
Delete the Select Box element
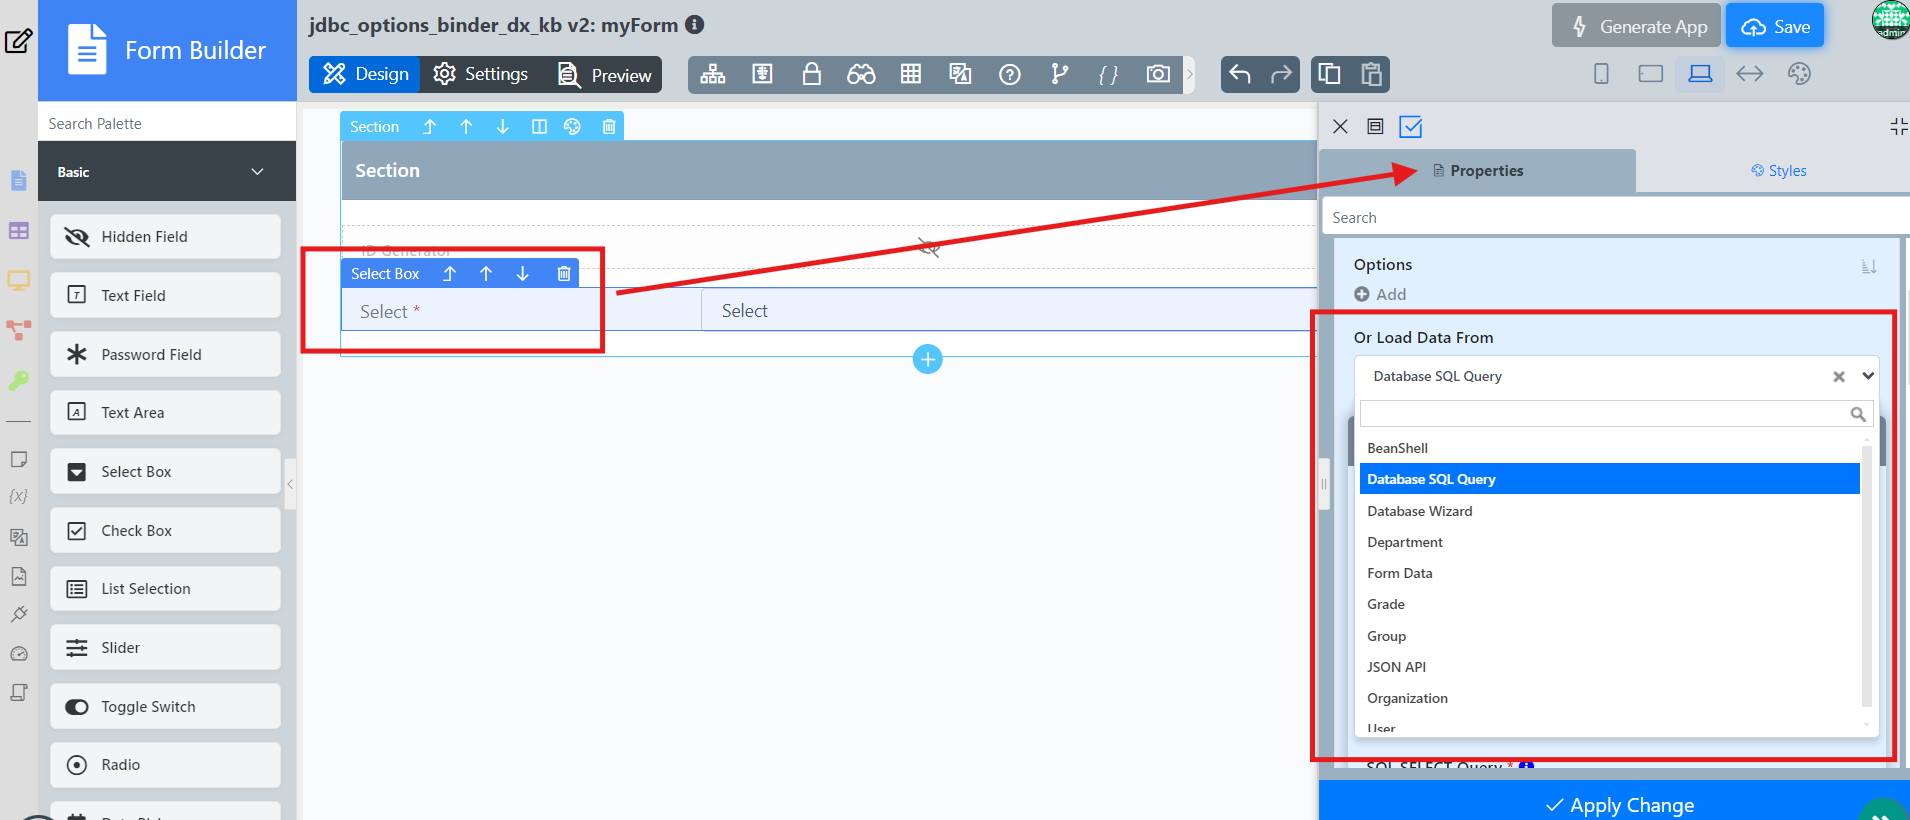click(x=564, y=274)
